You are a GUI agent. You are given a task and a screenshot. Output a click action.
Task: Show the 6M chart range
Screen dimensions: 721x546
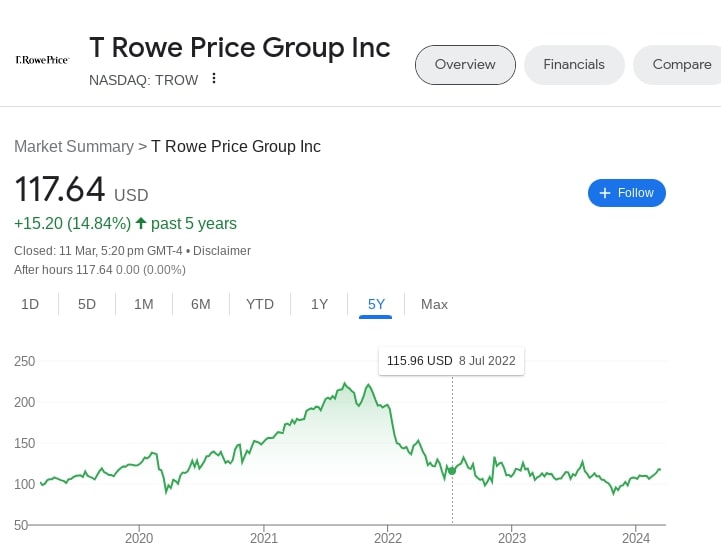[x=201, y=304]
